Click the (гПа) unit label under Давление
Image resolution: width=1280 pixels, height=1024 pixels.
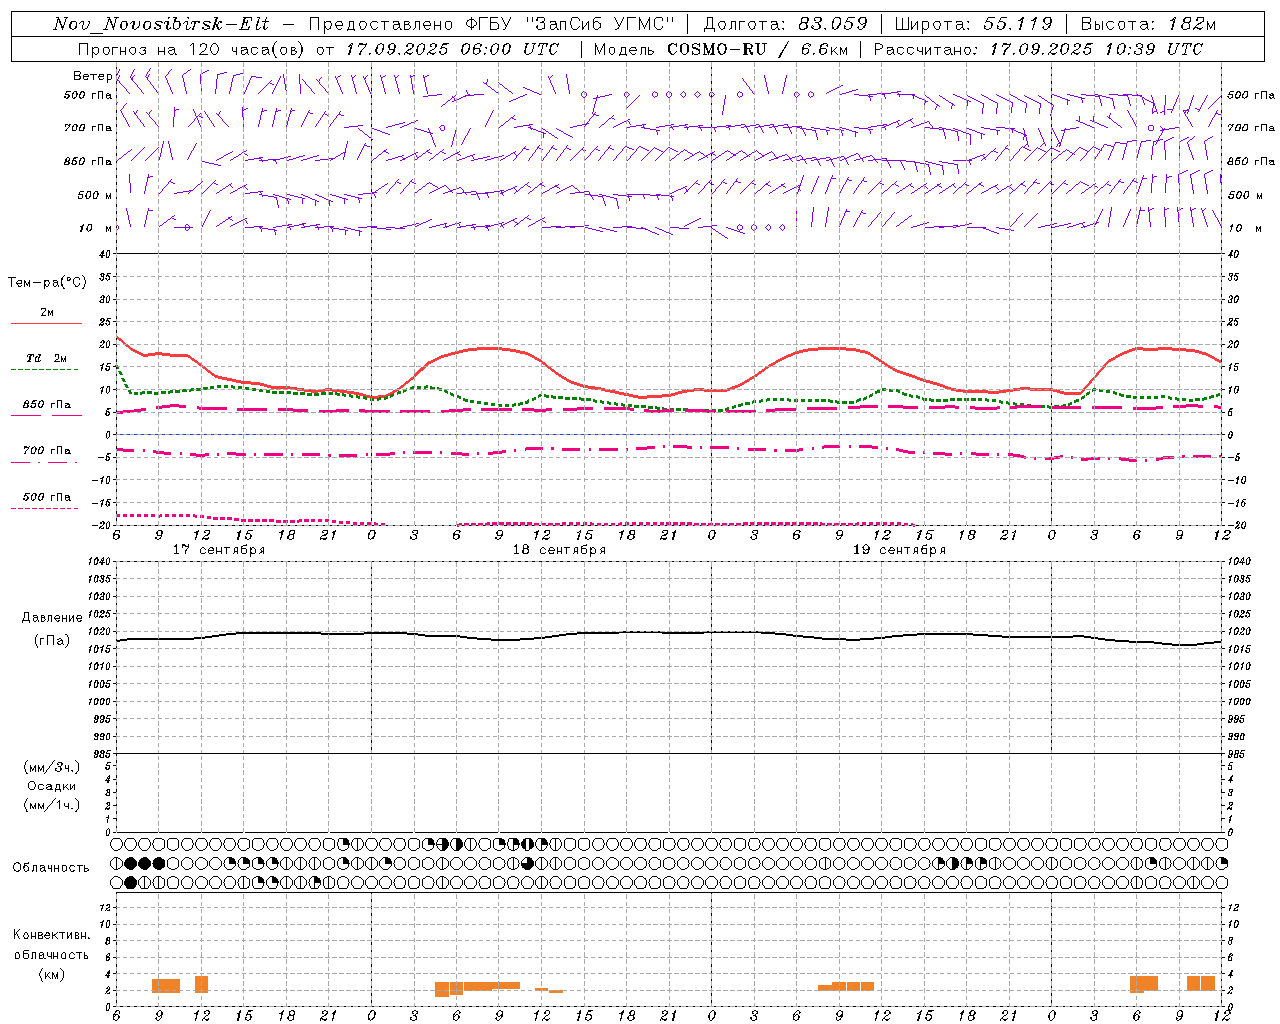(52, 640)
